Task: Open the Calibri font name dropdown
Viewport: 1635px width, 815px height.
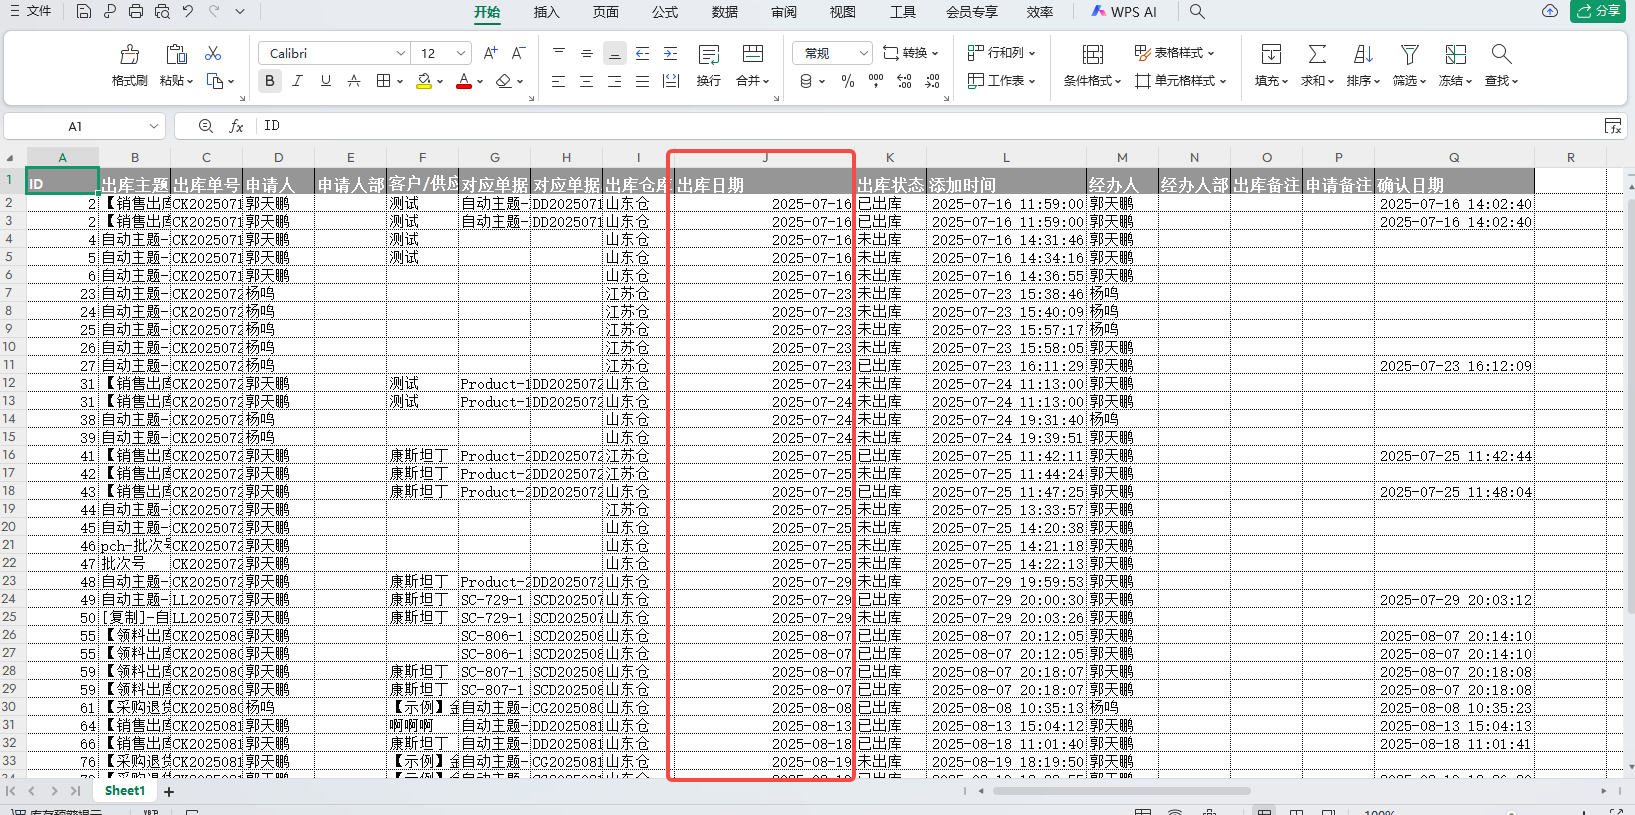Action: (401, 53)
